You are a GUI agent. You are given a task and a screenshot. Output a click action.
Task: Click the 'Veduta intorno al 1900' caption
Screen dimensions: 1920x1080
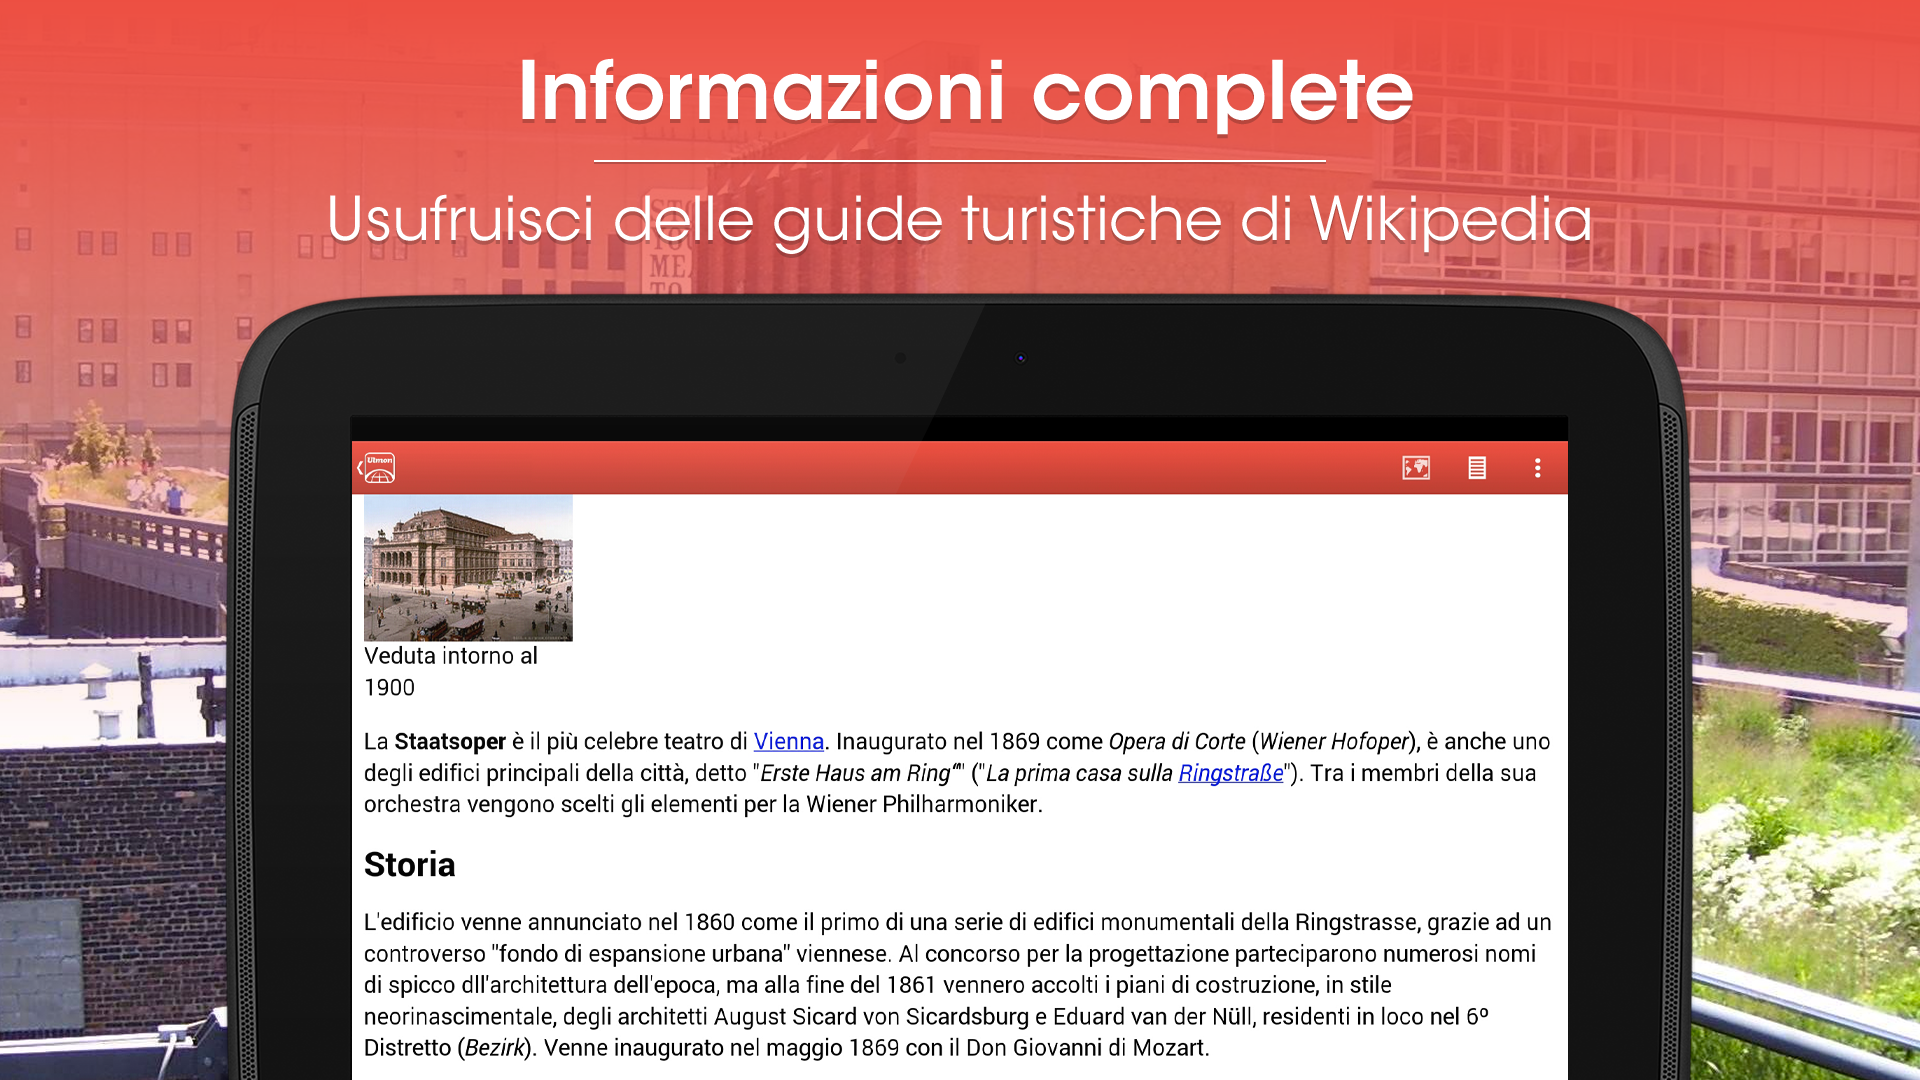[x=451, y=671]
